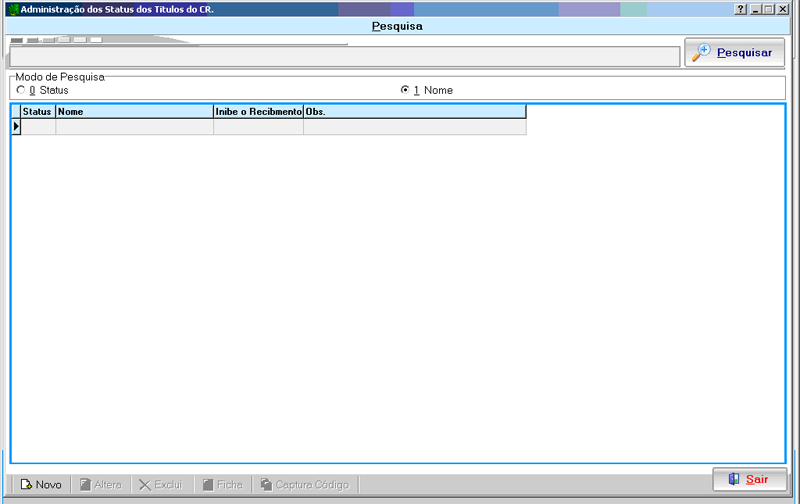Image resolution: width=800 pixels, height=504 pixels.
Task: Click the empty Nome cell in first row
Action: pos(134,127)
